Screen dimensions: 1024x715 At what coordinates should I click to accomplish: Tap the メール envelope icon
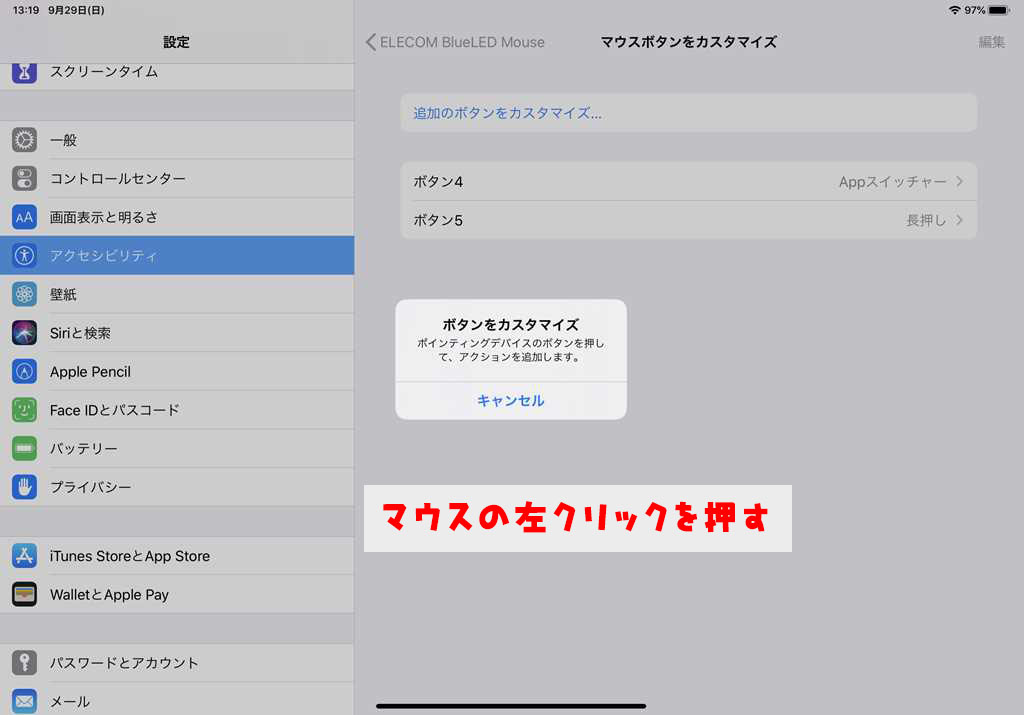[24, 701]
